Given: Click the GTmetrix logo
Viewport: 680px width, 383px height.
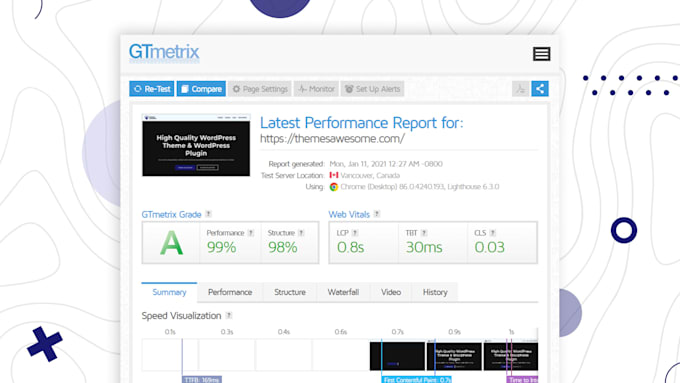Looking at the screenshot, I should click(164, 52).
